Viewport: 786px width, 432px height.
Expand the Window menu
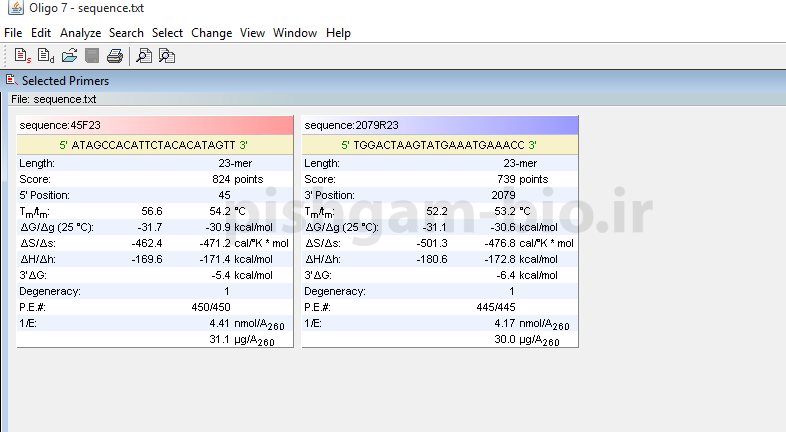click(295, 33)
